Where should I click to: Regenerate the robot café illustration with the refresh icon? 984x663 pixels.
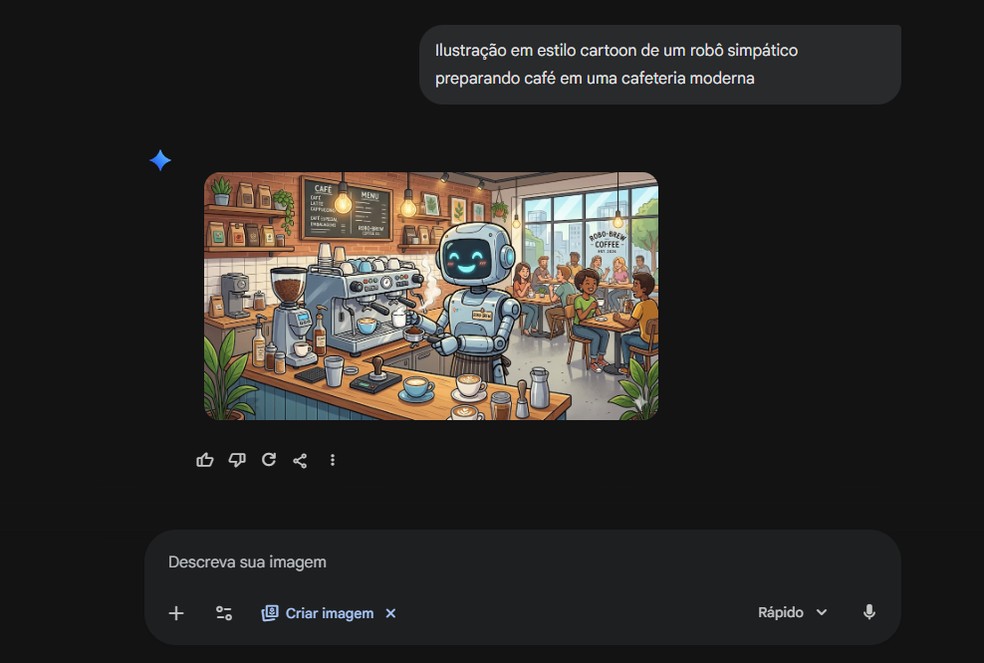pyautogui.click(x=269, y=459)
